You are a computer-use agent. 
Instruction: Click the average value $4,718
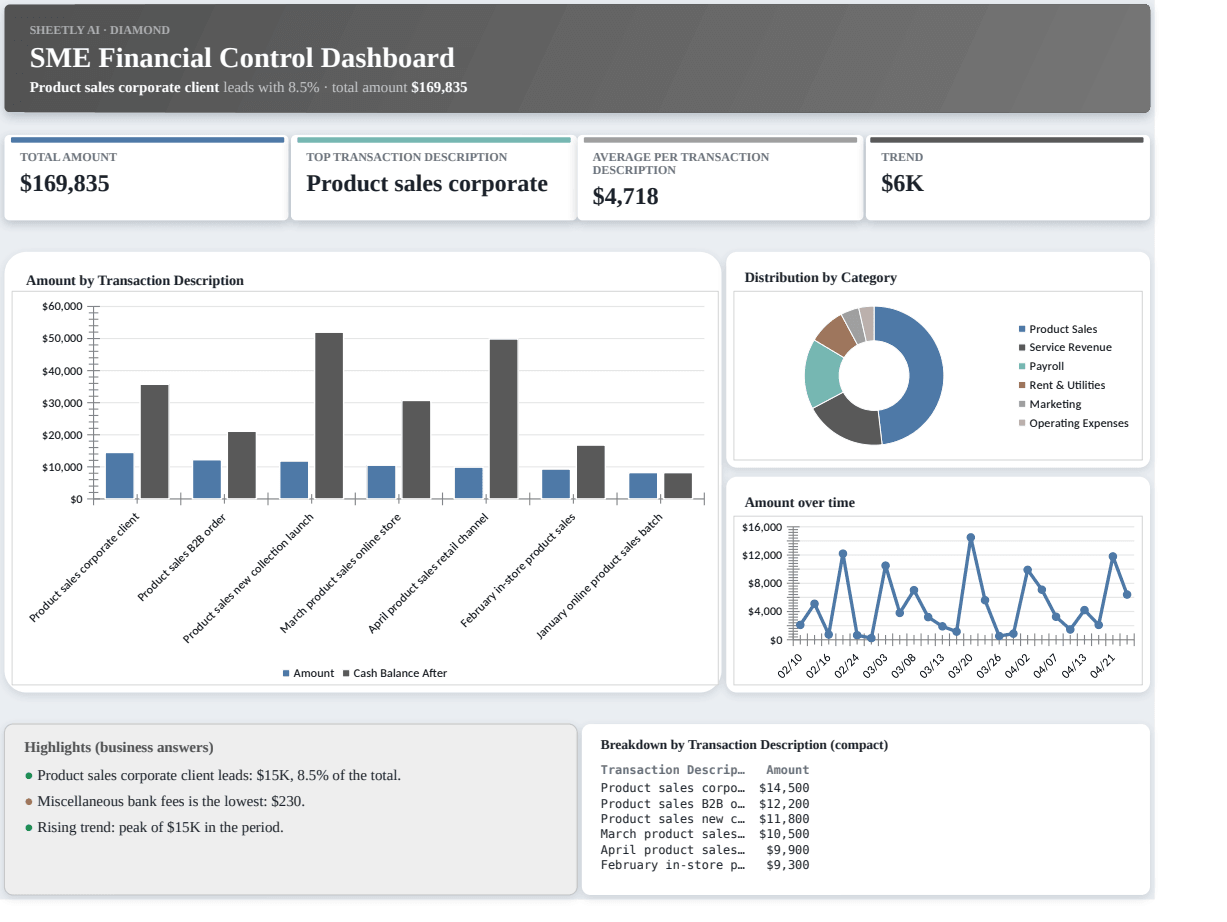(626, 197)
